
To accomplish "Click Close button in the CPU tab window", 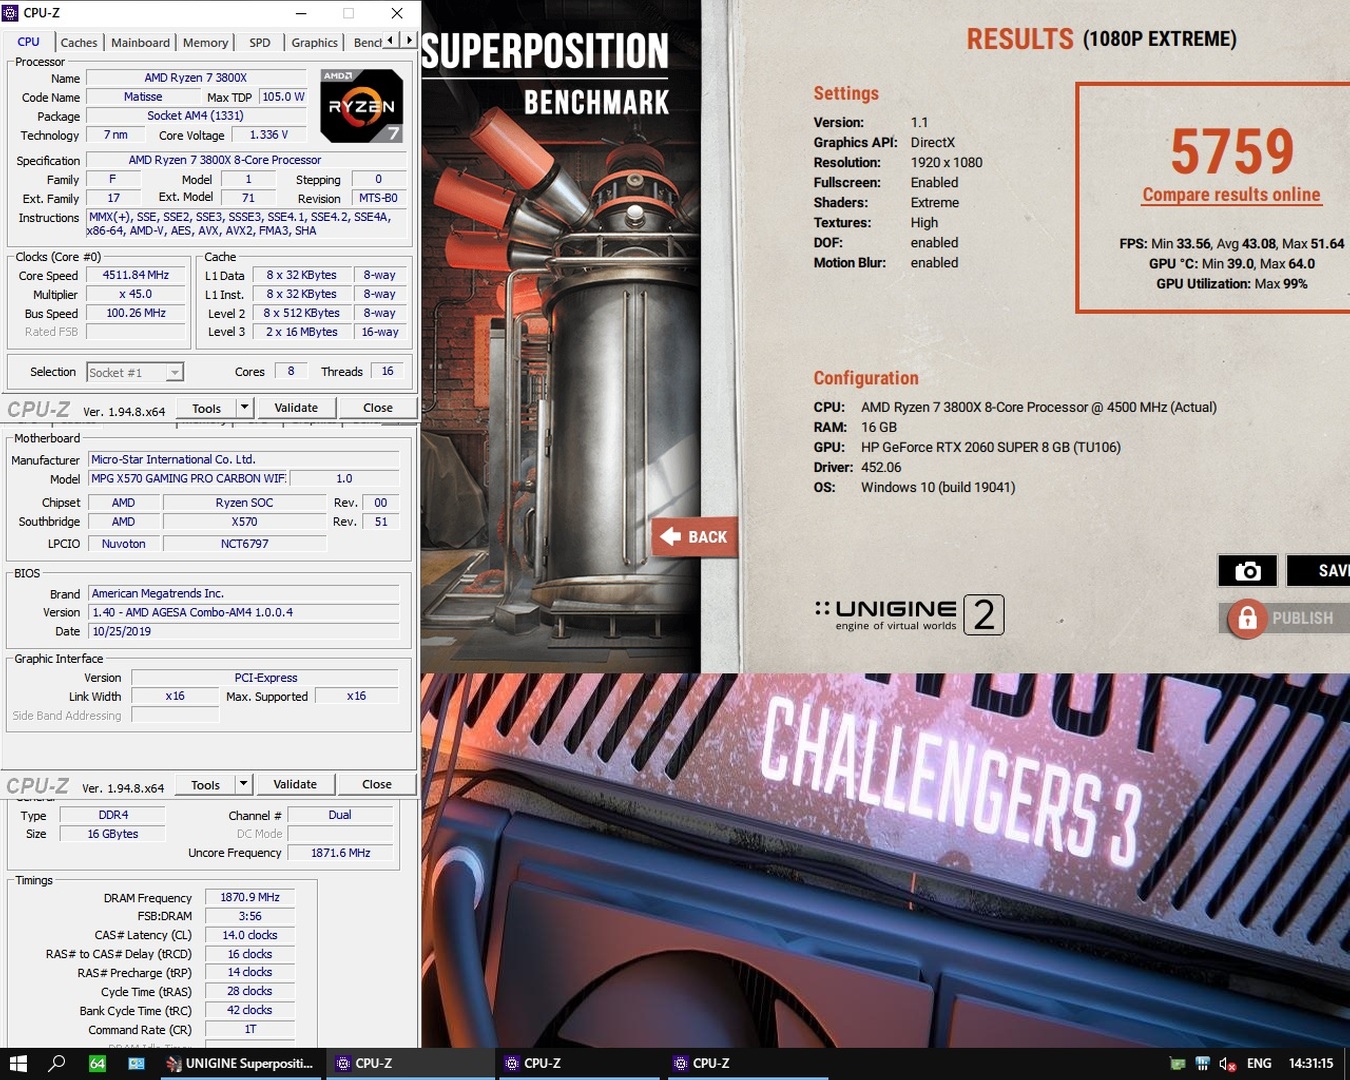I will [377, 408].
